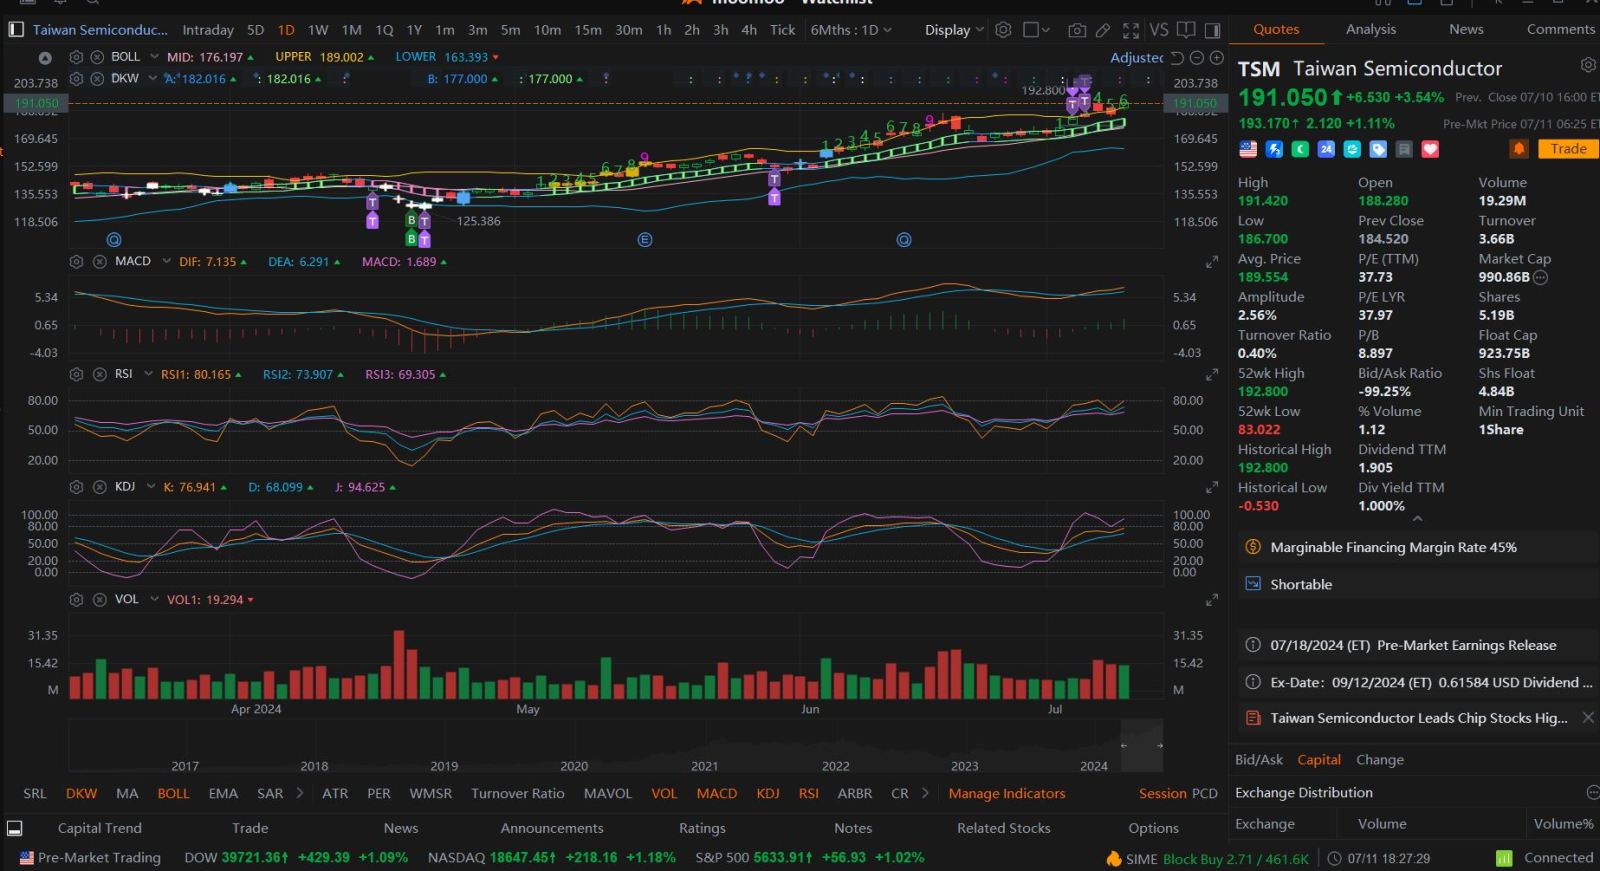Dismiss the Taiwan Semiconductor news headline
The width and height of the screenshot is (1600, 871).
pyautogui.click(x=1588, y=718)
